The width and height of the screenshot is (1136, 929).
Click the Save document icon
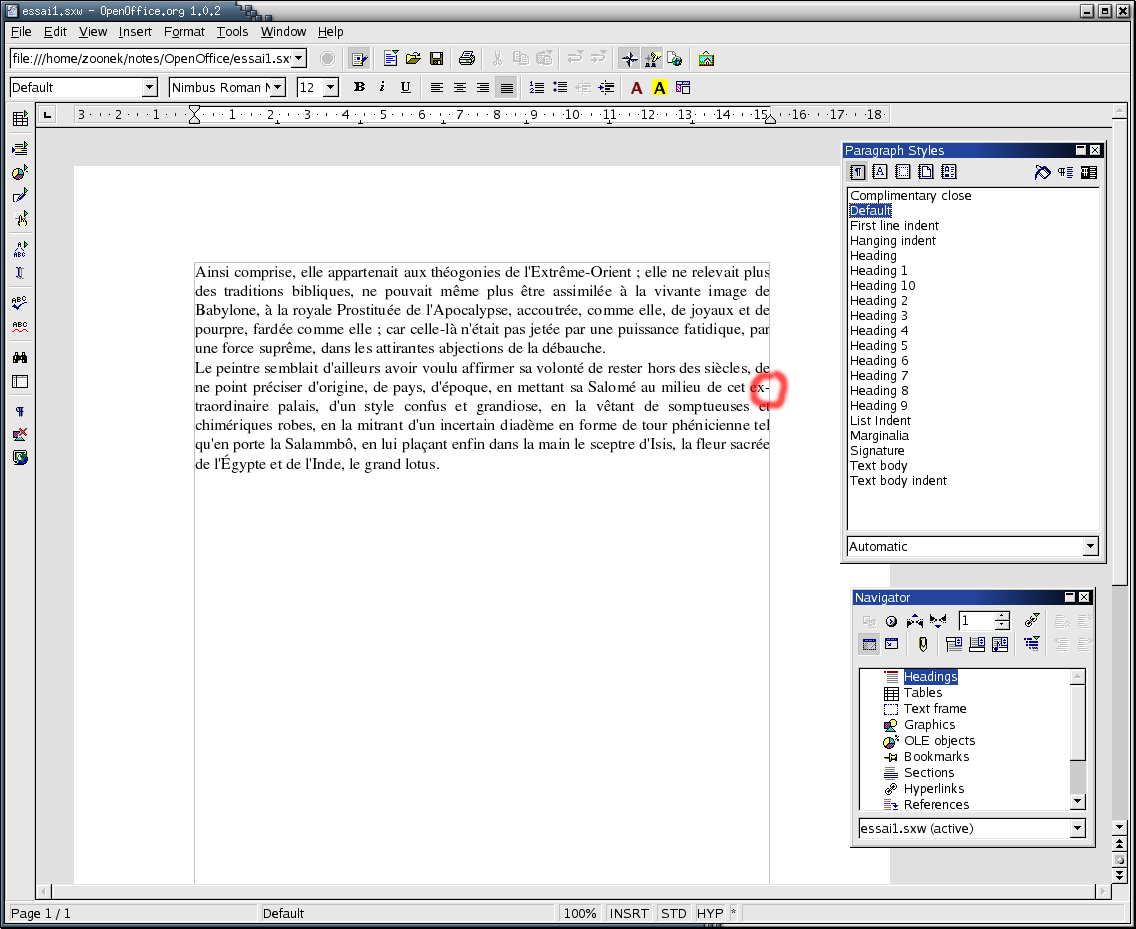[436, 59]
